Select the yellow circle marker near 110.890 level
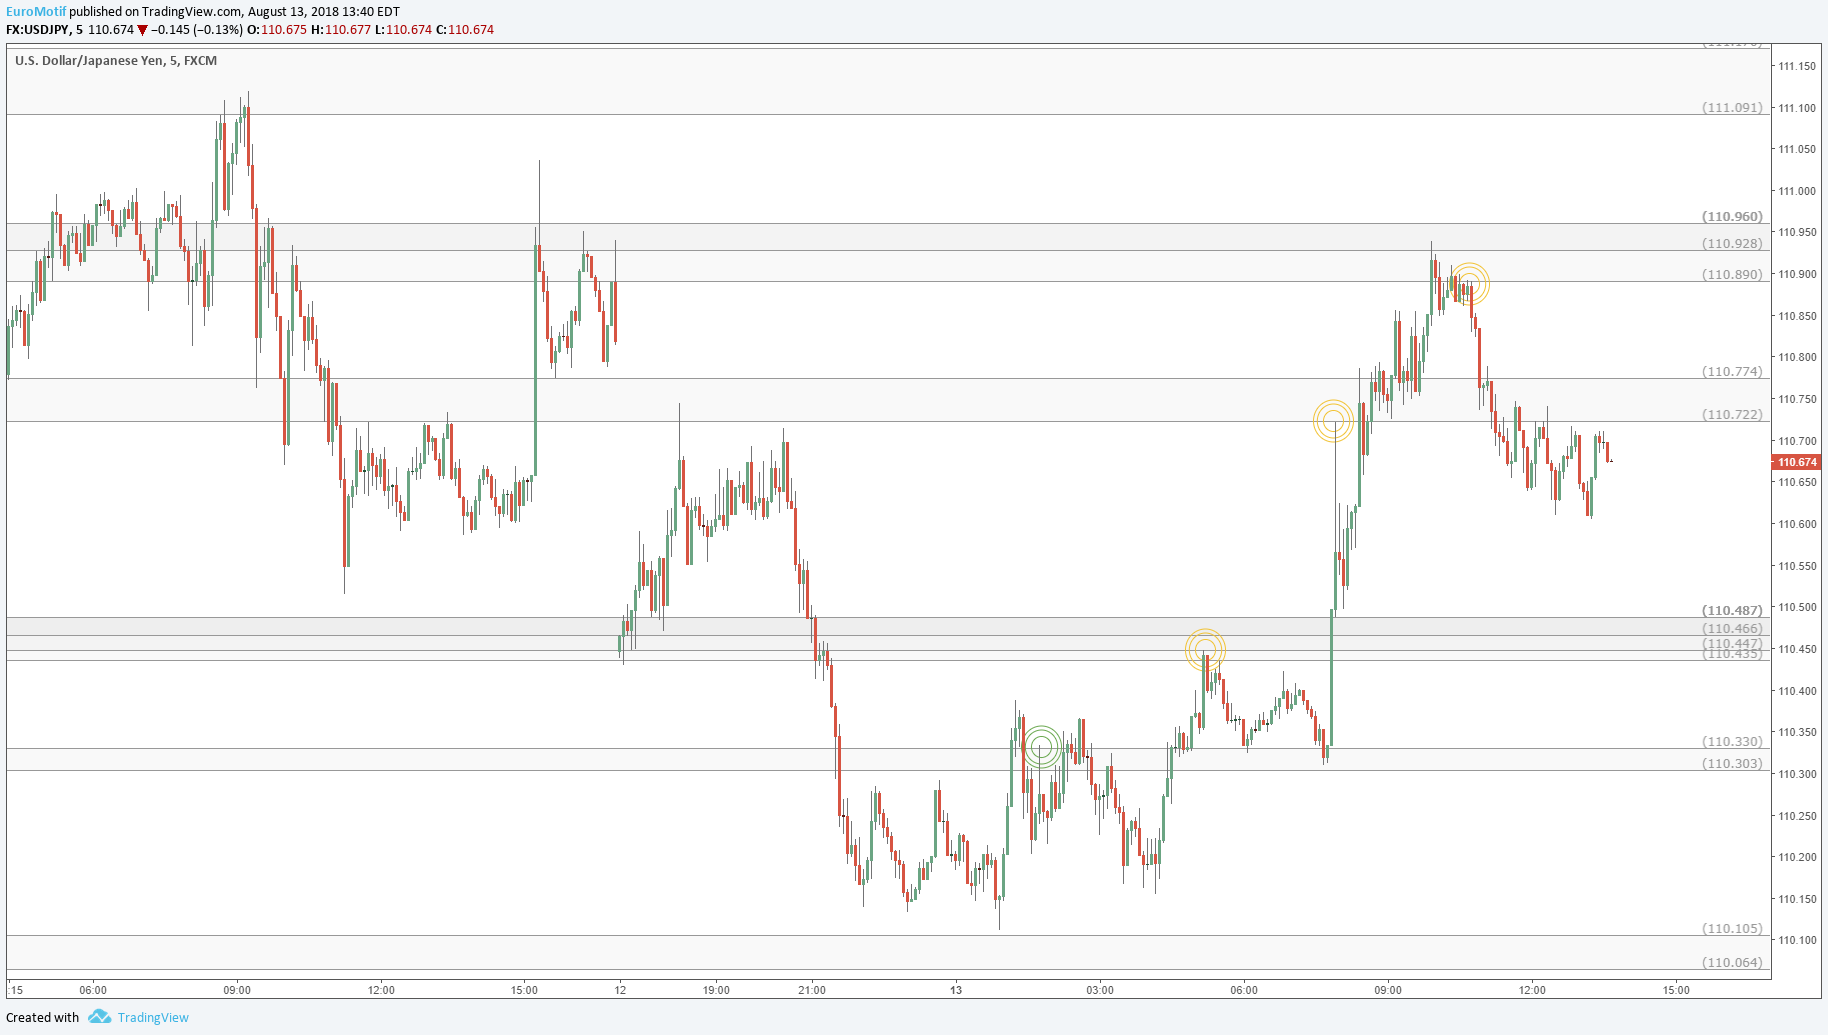The width and height of the screenshot is (1828, 1035). click(x=1469, y=284)
